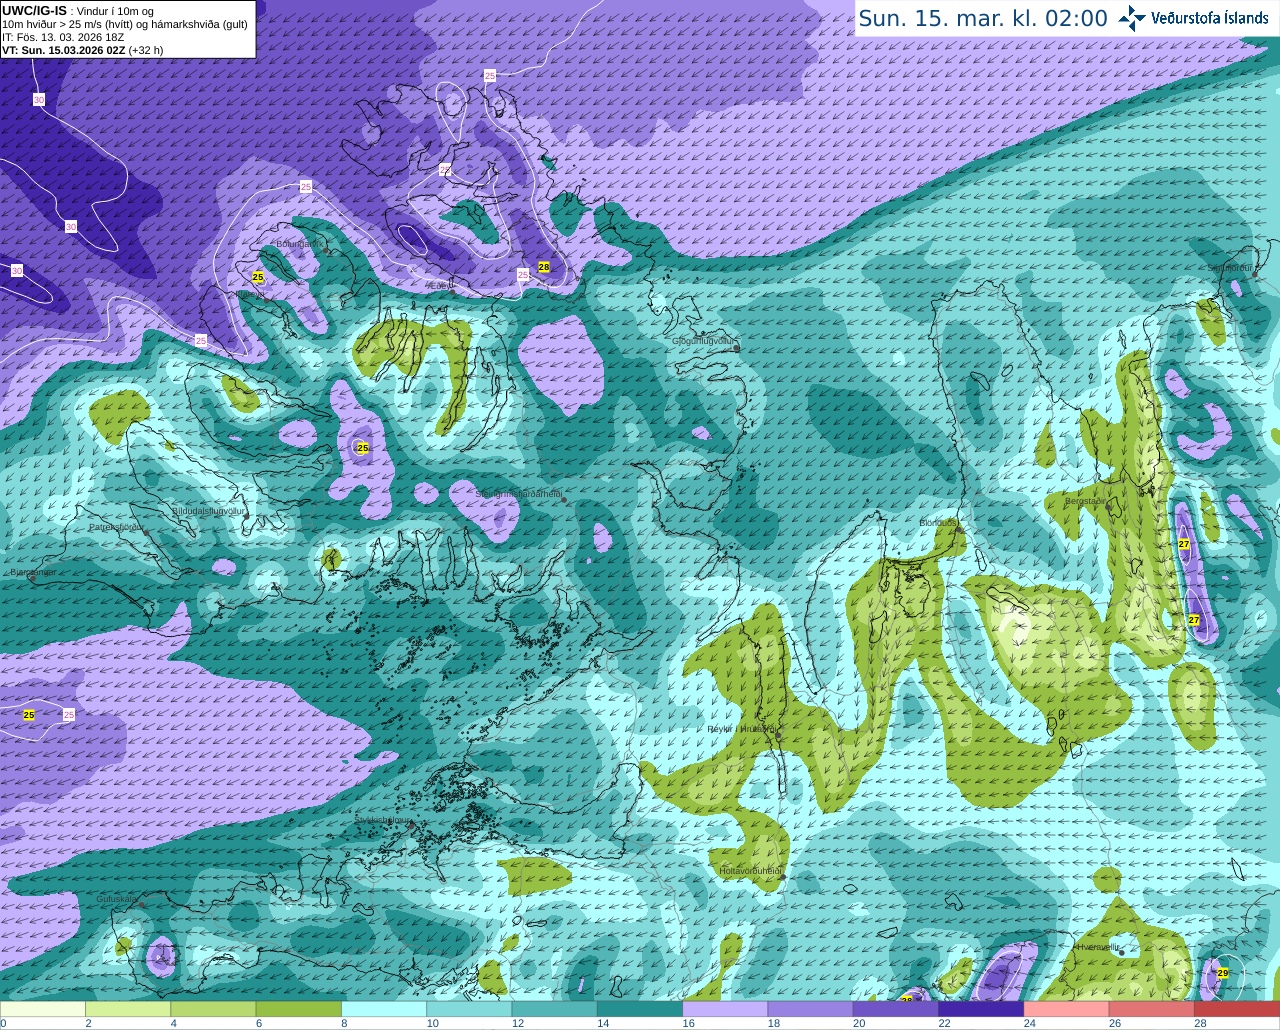Screen dimensions: 1280x1030
Task: Click the 16–18 m/s light lavender legend swatch
Action: 725,1009
